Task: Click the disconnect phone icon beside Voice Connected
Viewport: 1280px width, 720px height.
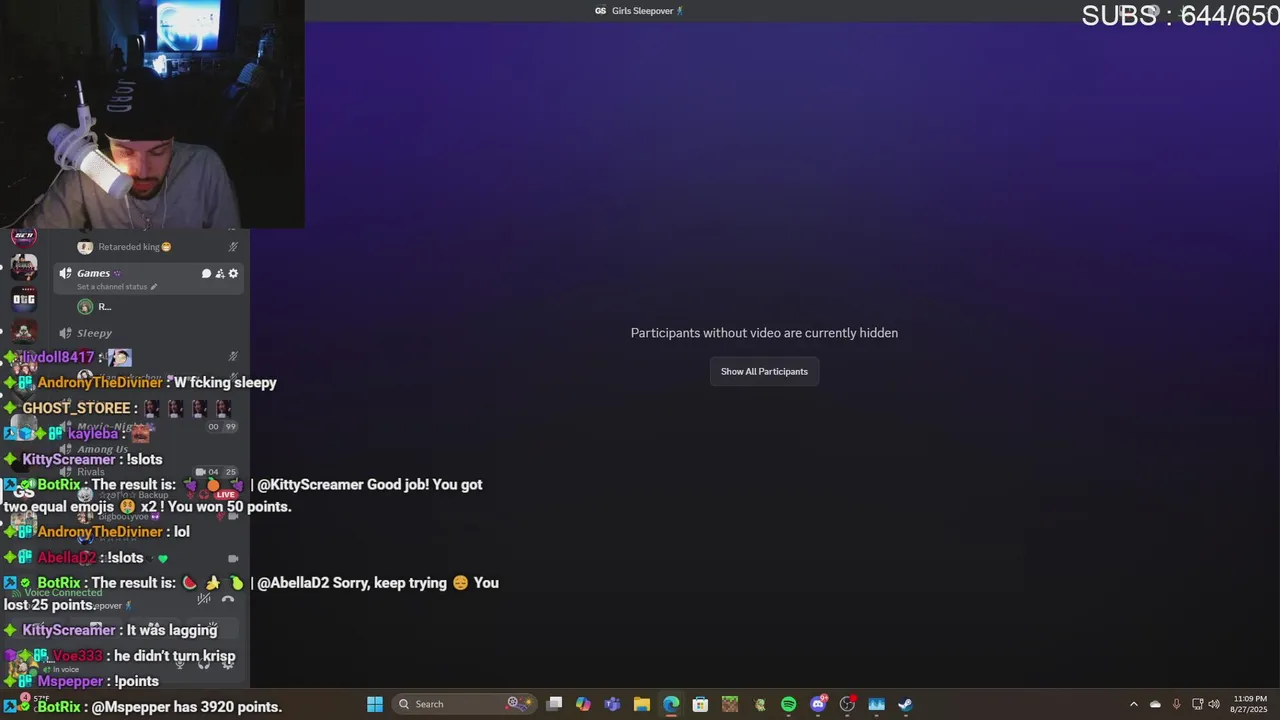Action: [x=228, y=599]
